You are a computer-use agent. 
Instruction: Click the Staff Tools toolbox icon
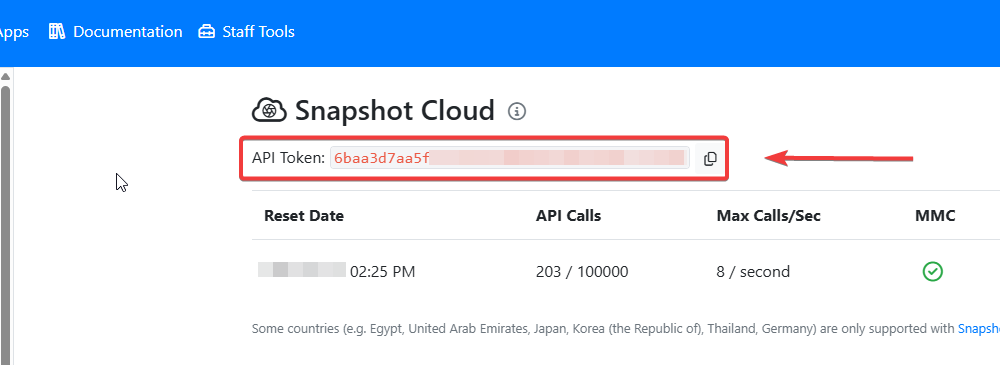pos(207,31)
